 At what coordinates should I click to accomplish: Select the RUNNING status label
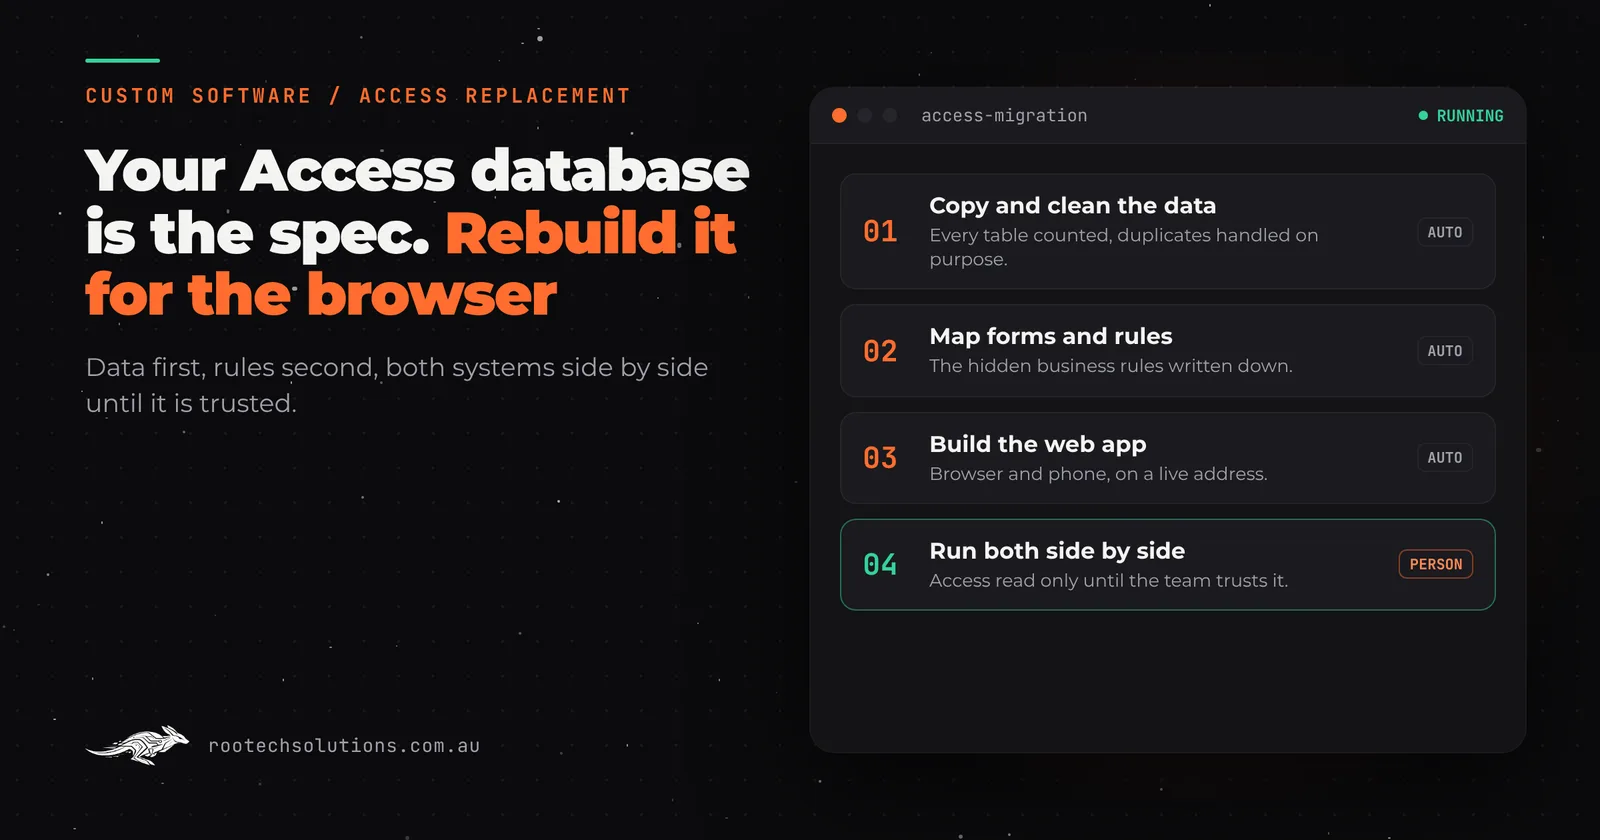pos(1470,116)
